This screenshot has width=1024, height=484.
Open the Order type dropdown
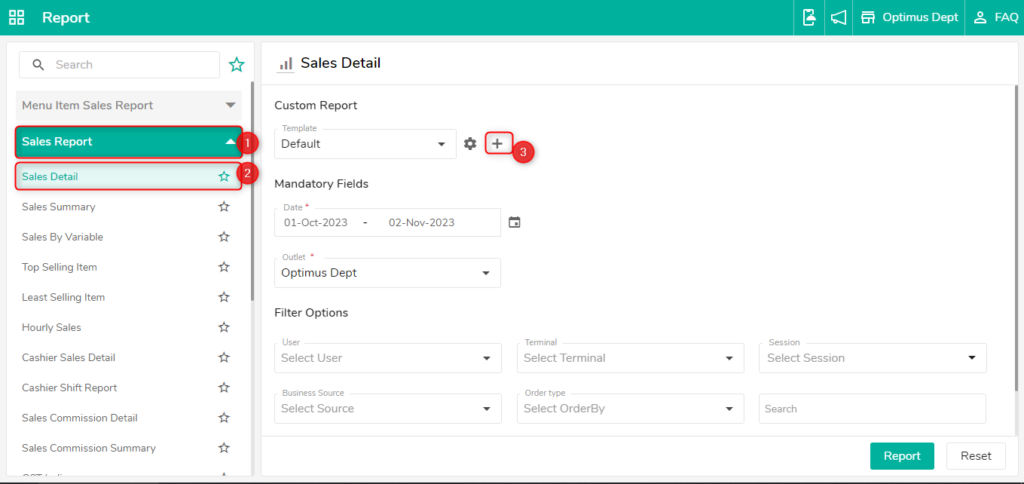point(630,408)
